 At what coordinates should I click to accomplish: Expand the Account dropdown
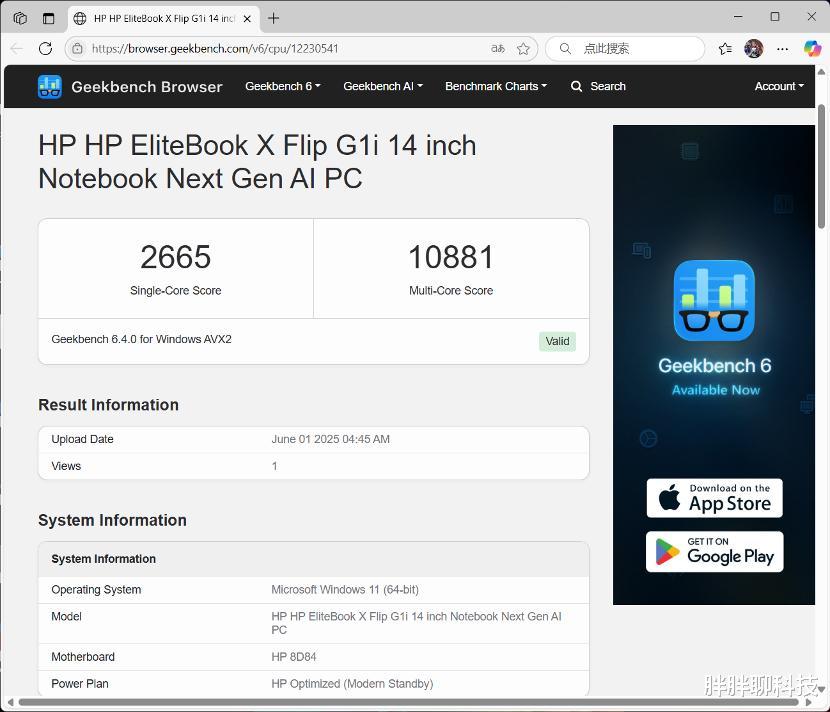[x=779, y=86]
